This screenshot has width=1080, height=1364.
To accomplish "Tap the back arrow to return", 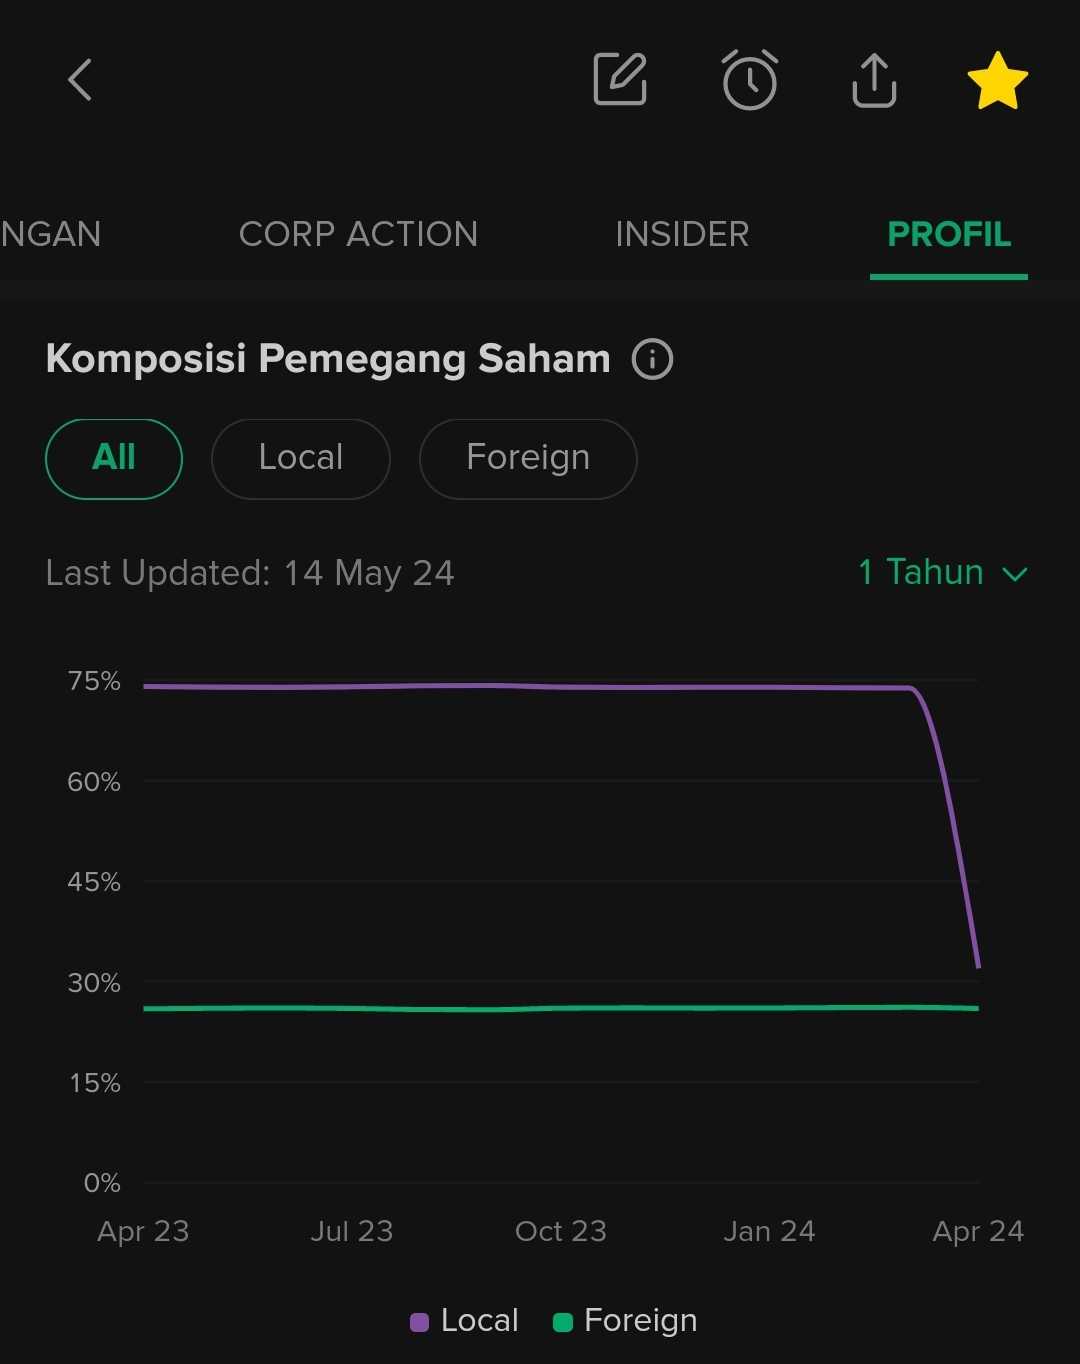I will (80, 80).
